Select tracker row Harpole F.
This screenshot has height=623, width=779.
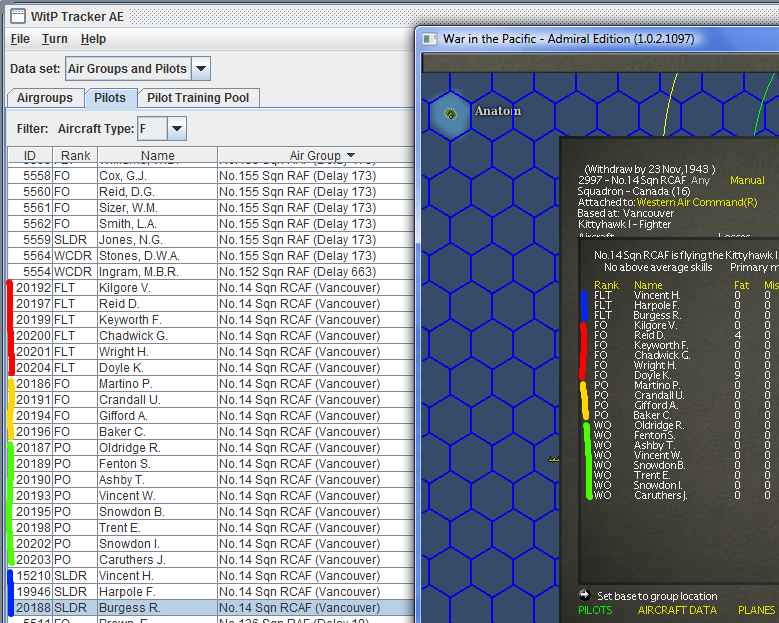point(211,592)
